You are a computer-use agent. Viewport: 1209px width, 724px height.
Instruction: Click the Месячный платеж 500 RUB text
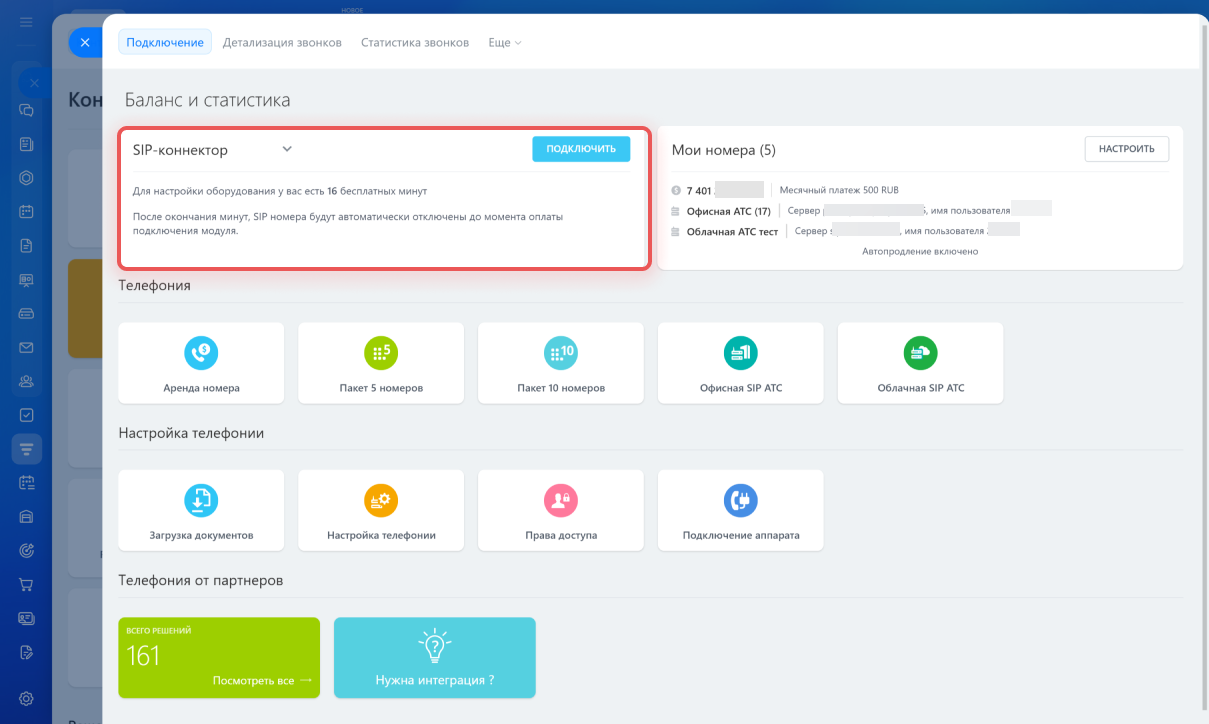tap(839, 190)
